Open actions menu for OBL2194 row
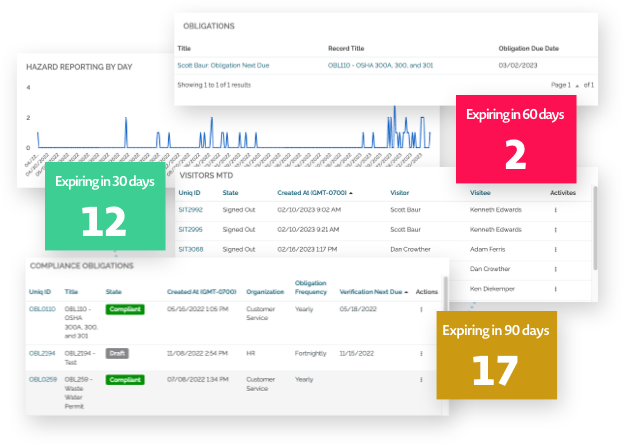The height and width of the screenshot is (444, 623). click(422, 353)
